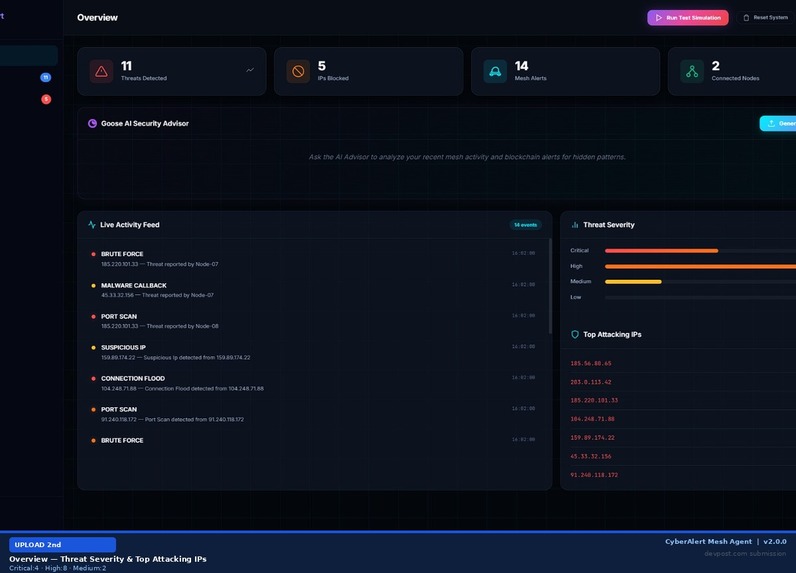Click Reset System button
This screenshot has height=573, width=796.
click(x=766, y=18)
